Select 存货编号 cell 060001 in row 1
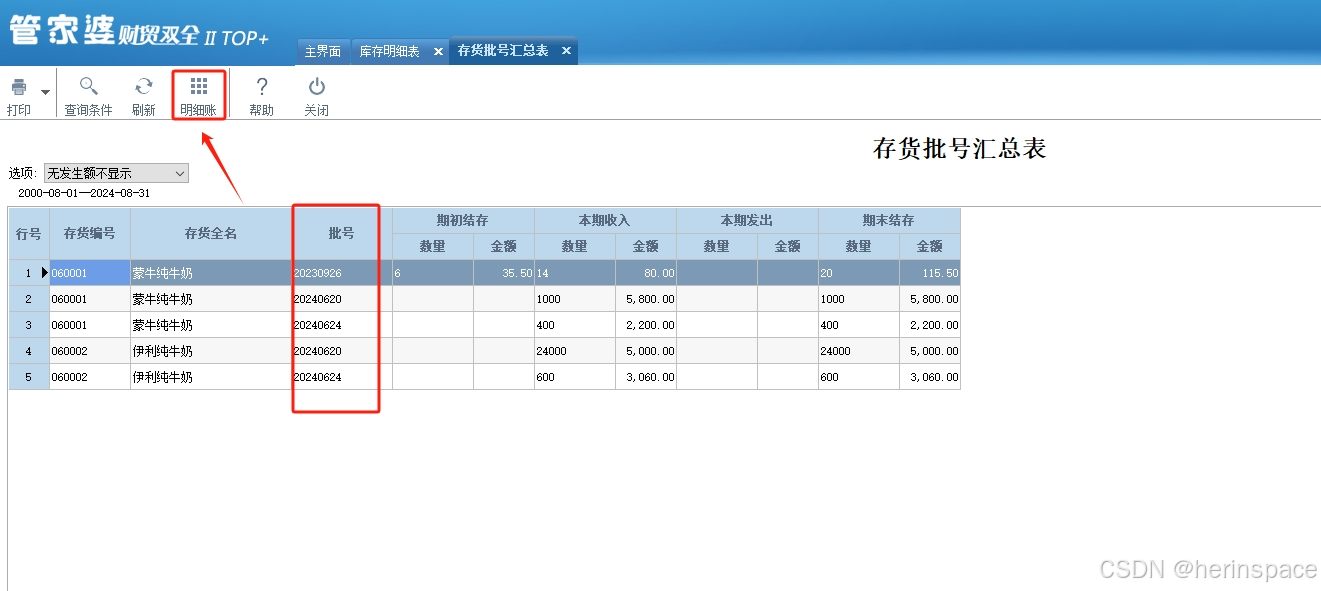 (90, 273)
